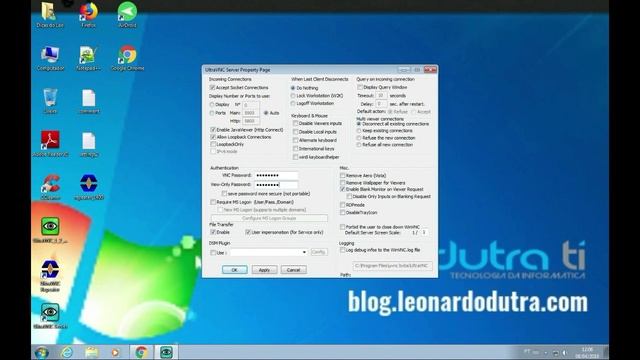The height and width of the screenshot is (360, 640).
Task: Disable the Enable JavaViewer checkbox
Action: tap(213, 129)
